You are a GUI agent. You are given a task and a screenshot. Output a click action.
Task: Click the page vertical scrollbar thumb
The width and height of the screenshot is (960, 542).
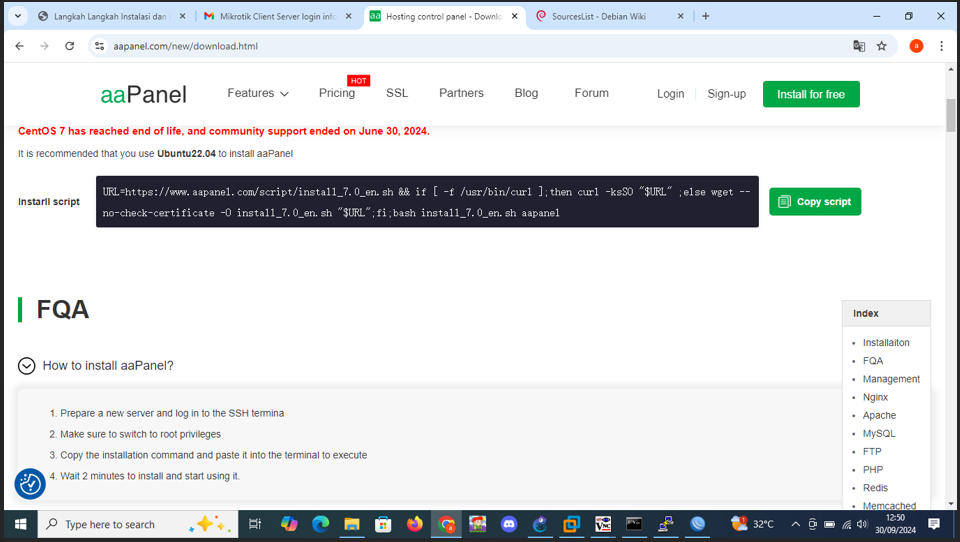tap(951, 115)
